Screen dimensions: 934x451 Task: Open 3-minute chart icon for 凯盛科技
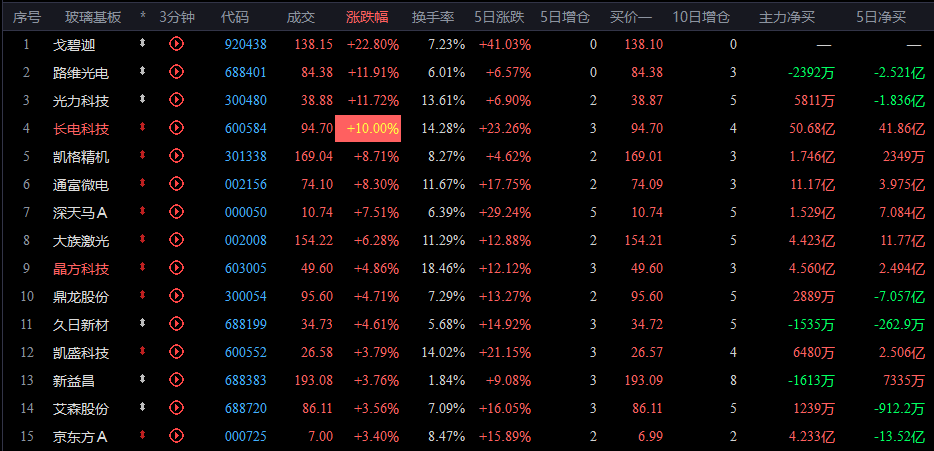pyautogui.click(x=176, y=352)
